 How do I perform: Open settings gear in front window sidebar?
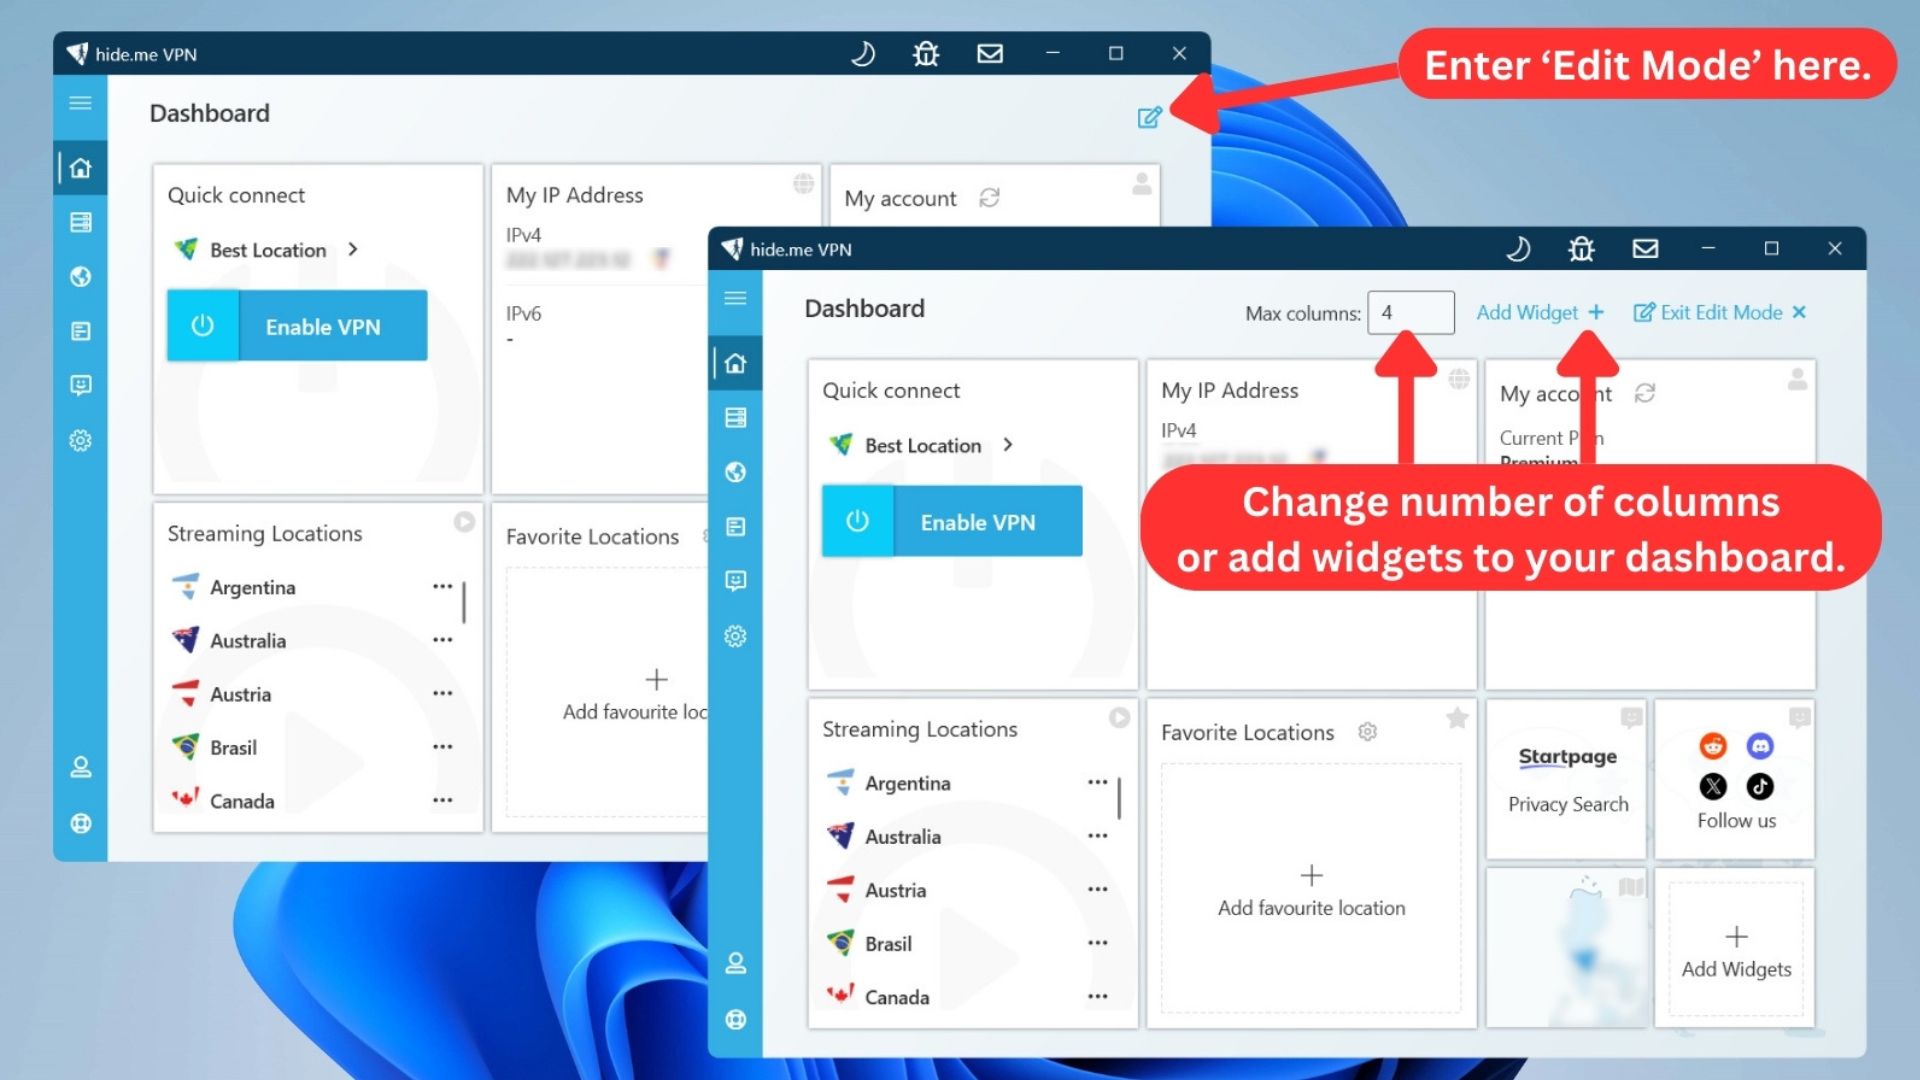(x=735, y=636)
